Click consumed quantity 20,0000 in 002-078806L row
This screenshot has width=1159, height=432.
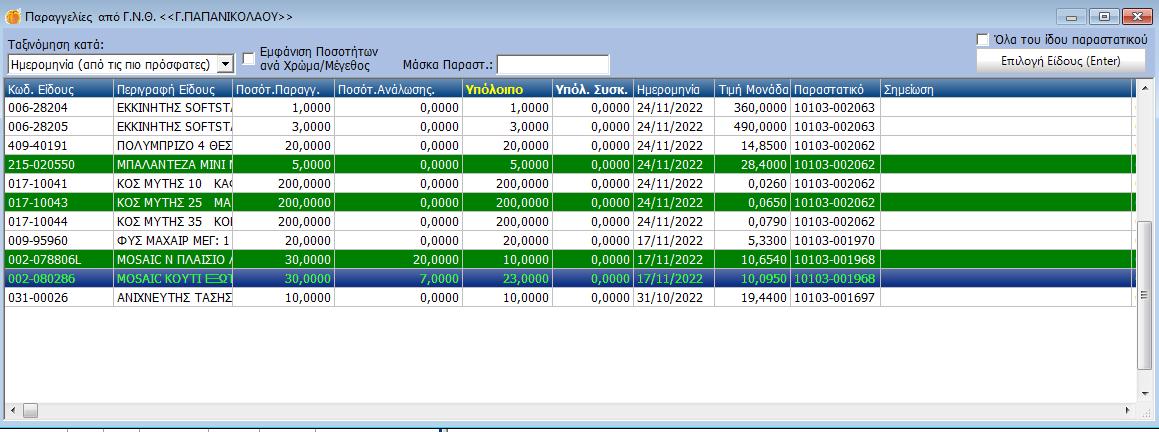[435, 260]
